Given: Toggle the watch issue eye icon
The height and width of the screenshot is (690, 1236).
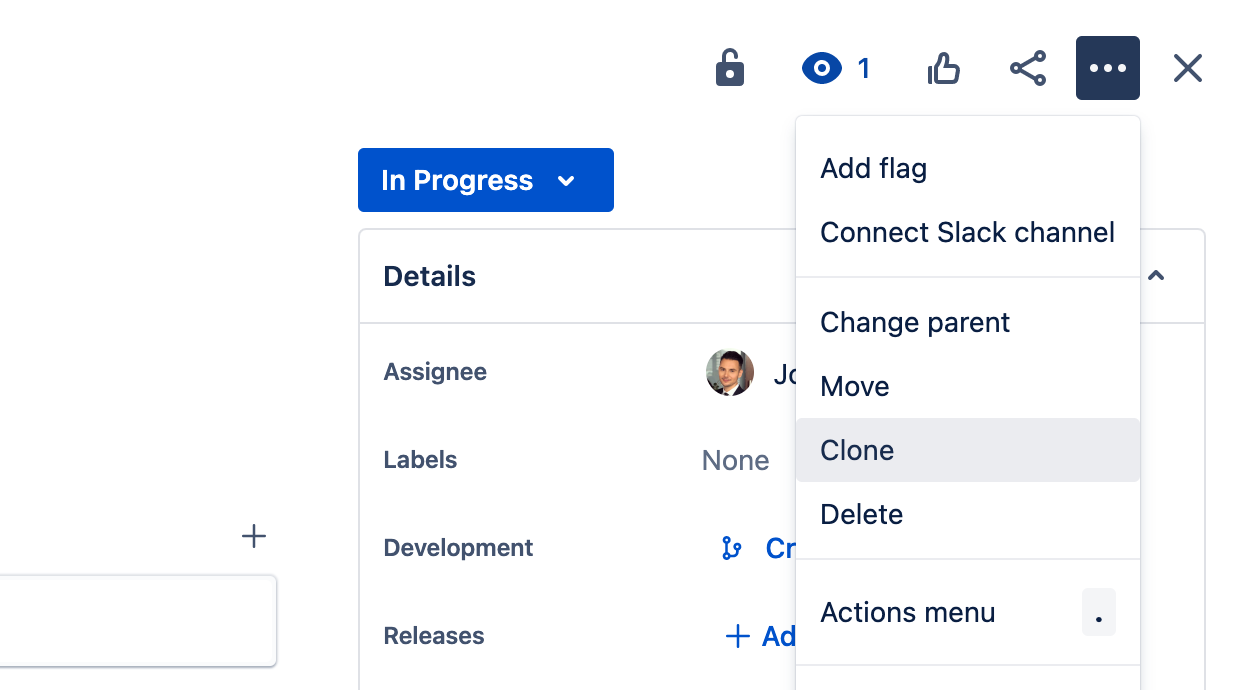Looking at the screenshot, I should [x=822, y=69].
